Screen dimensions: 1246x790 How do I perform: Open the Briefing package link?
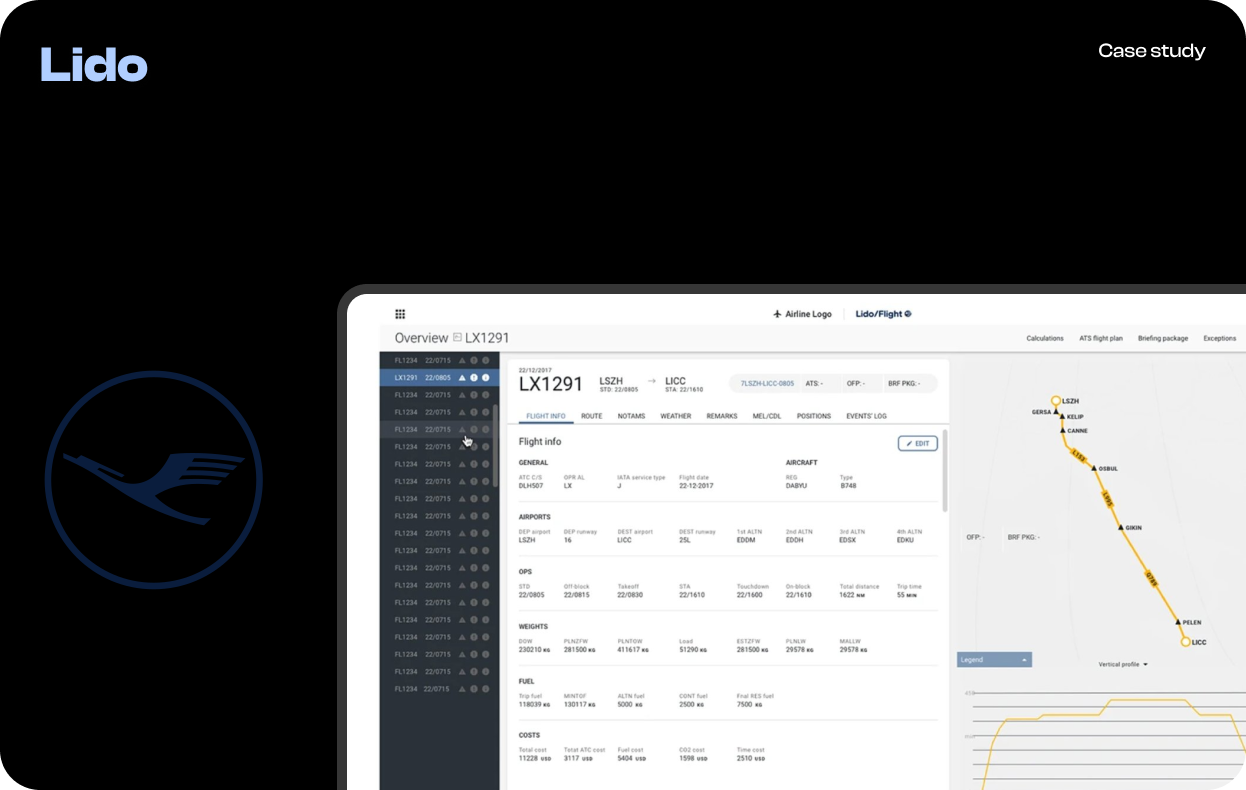tap(1163, 338)
